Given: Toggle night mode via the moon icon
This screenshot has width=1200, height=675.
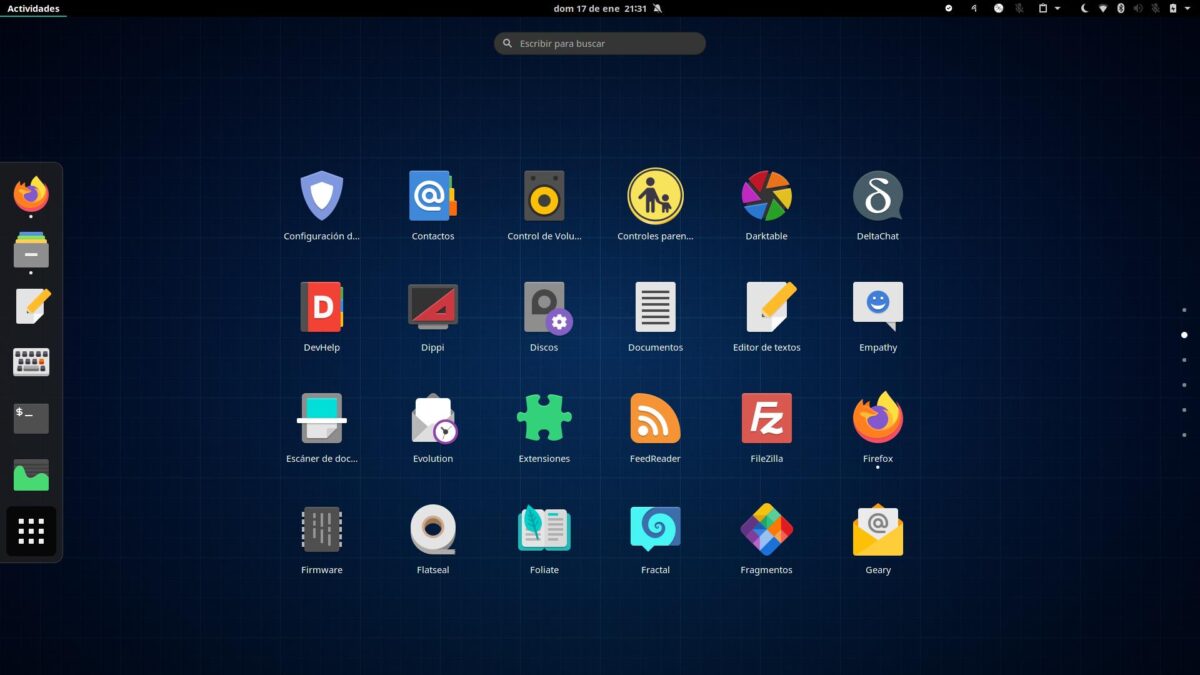Looking at the screenshot, I should pyautogui.click(x=1085, y=8).
